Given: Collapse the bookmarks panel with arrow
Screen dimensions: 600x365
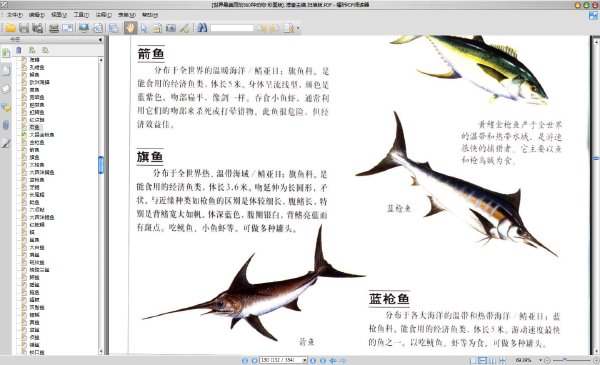Looking at the screenshot, I should (x=100, y=40).
